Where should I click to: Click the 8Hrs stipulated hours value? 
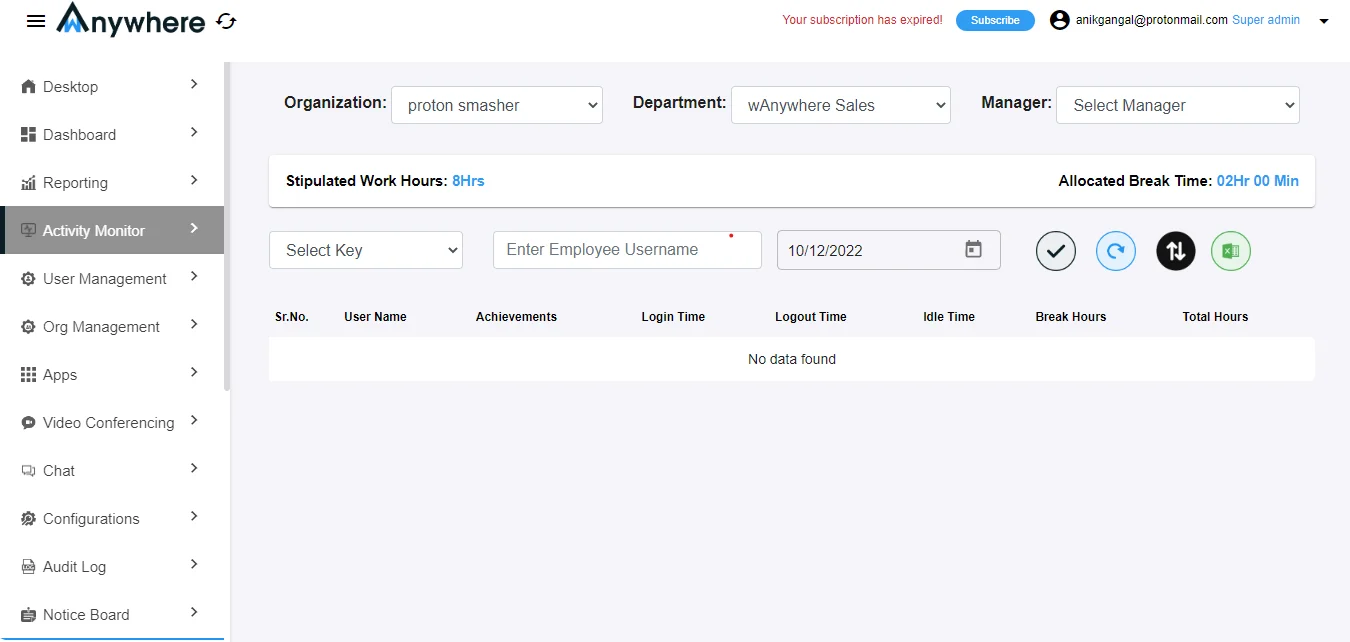pyautogui.click(x=468, y=181)
